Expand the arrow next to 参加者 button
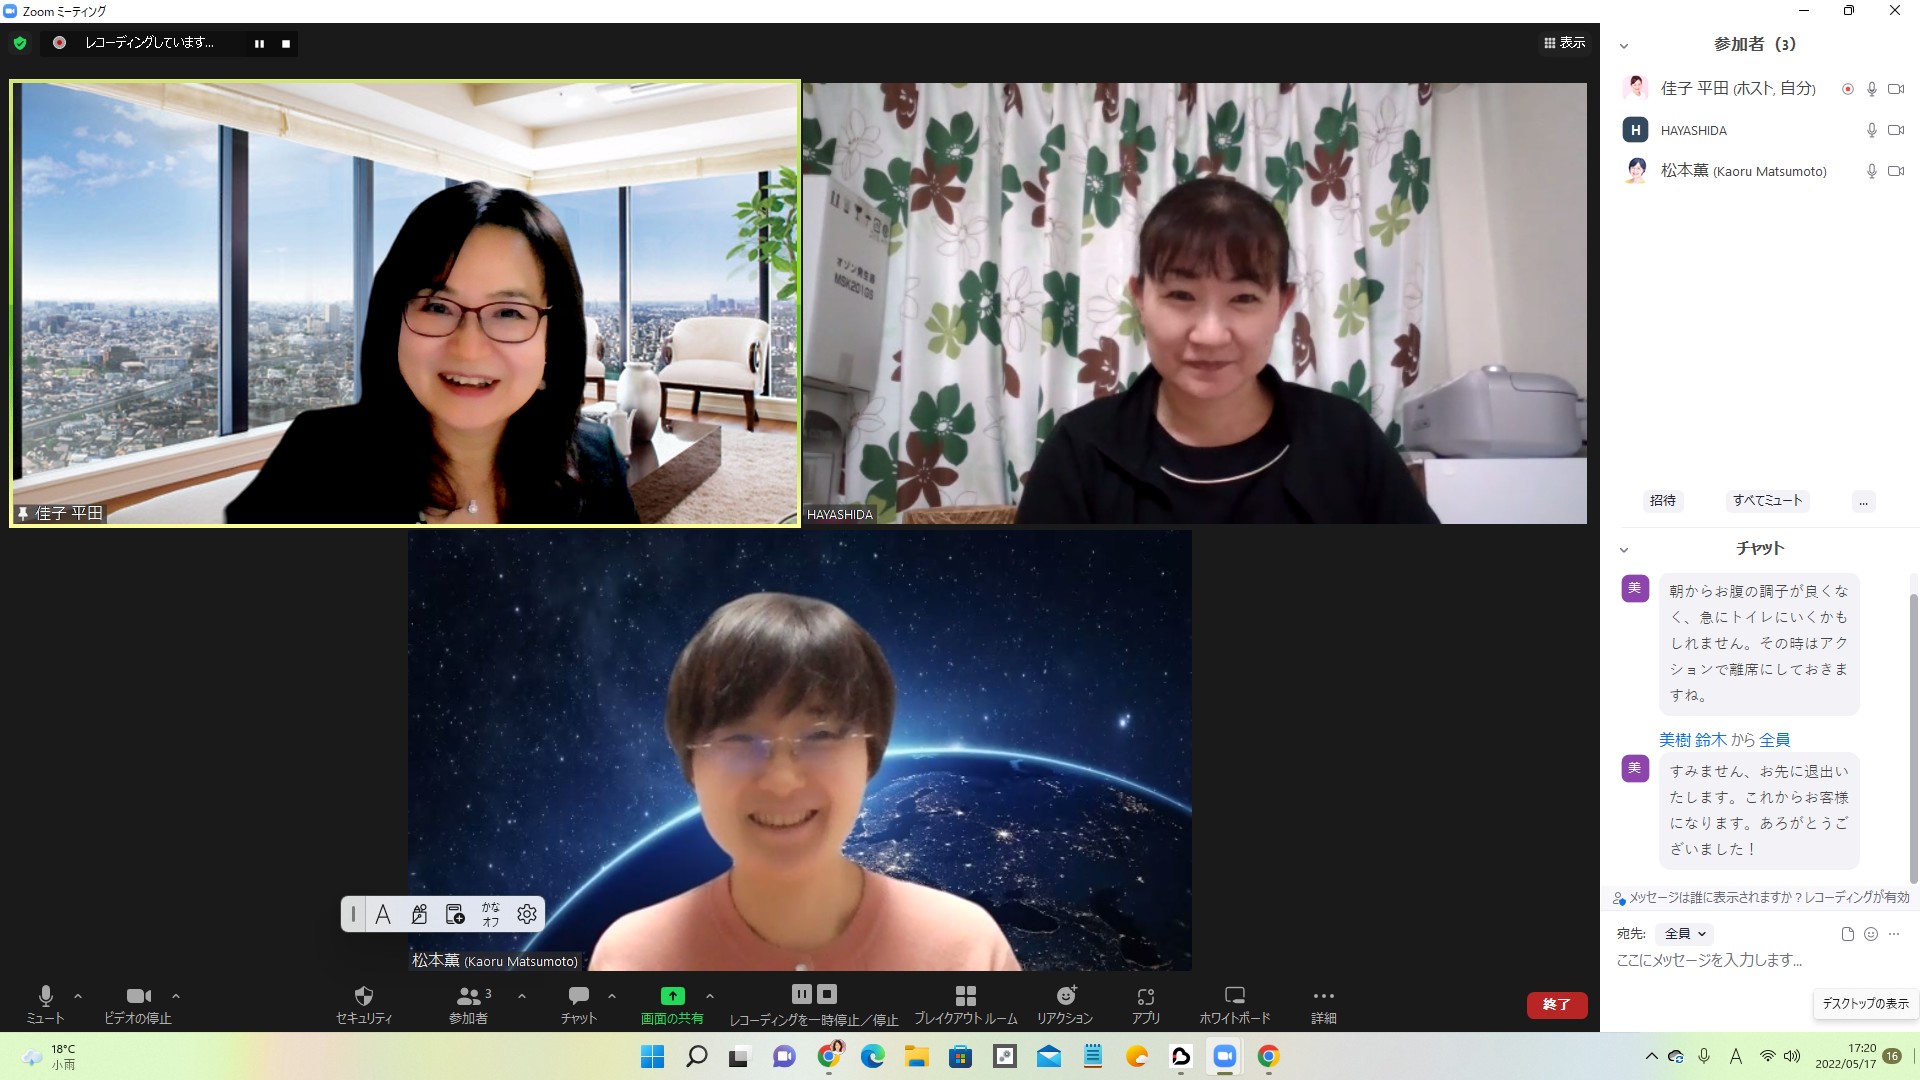The width and height of the screenshot is (1920, 1080). [522, 996]
